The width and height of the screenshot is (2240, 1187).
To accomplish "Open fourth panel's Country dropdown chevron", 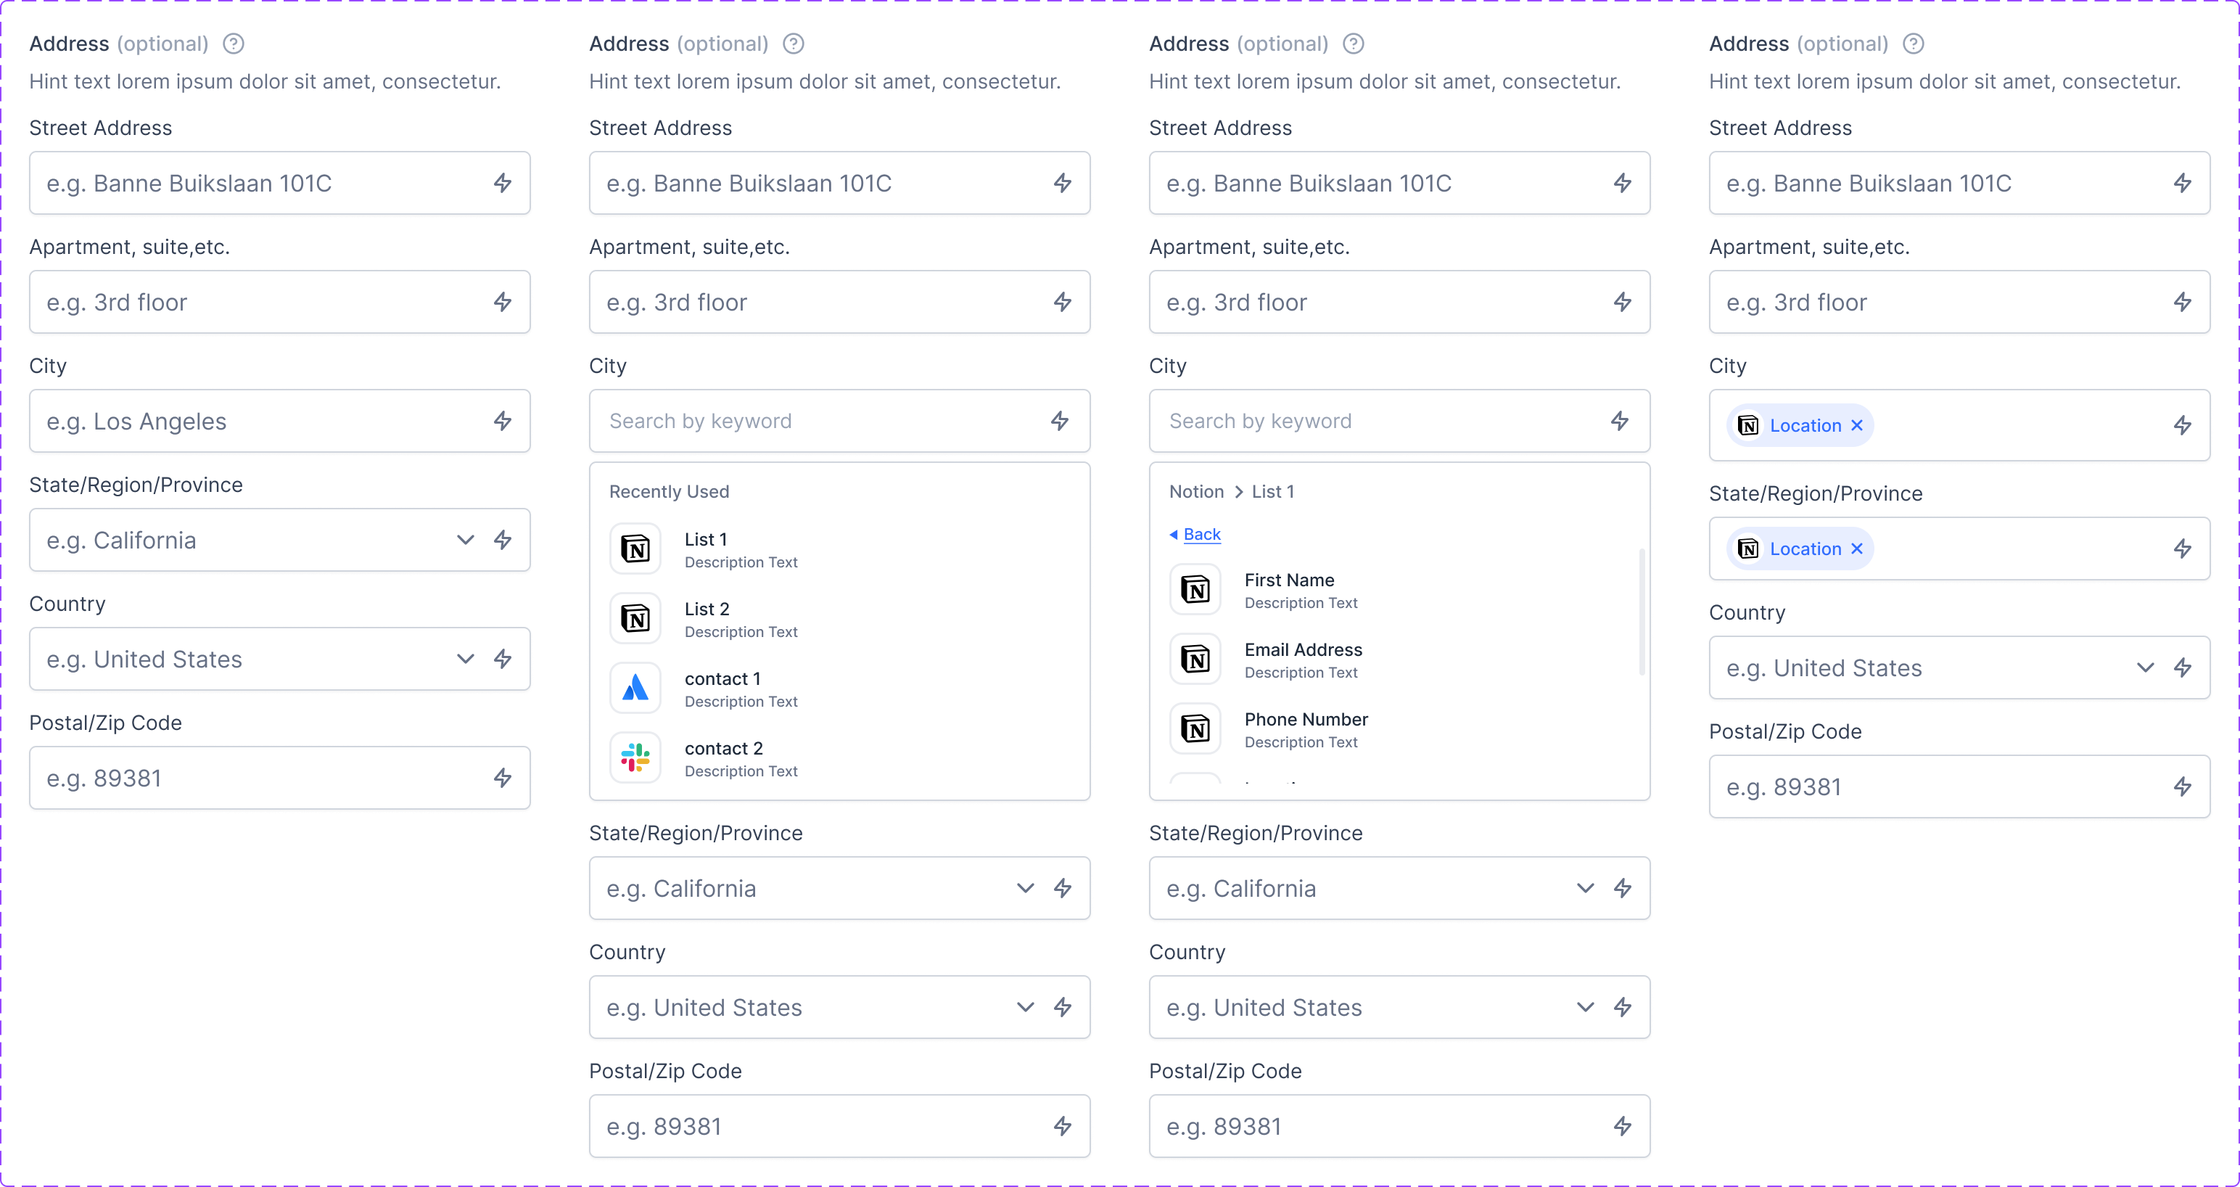I will 2145,668.
